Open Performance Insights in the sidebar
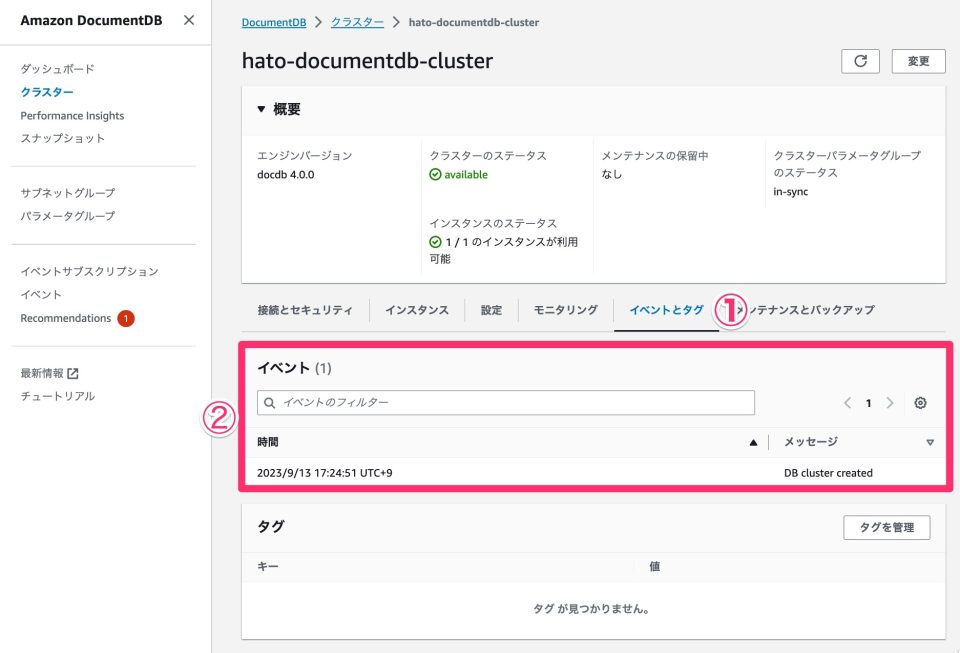960x653 pixels. [x=72, y=116]
